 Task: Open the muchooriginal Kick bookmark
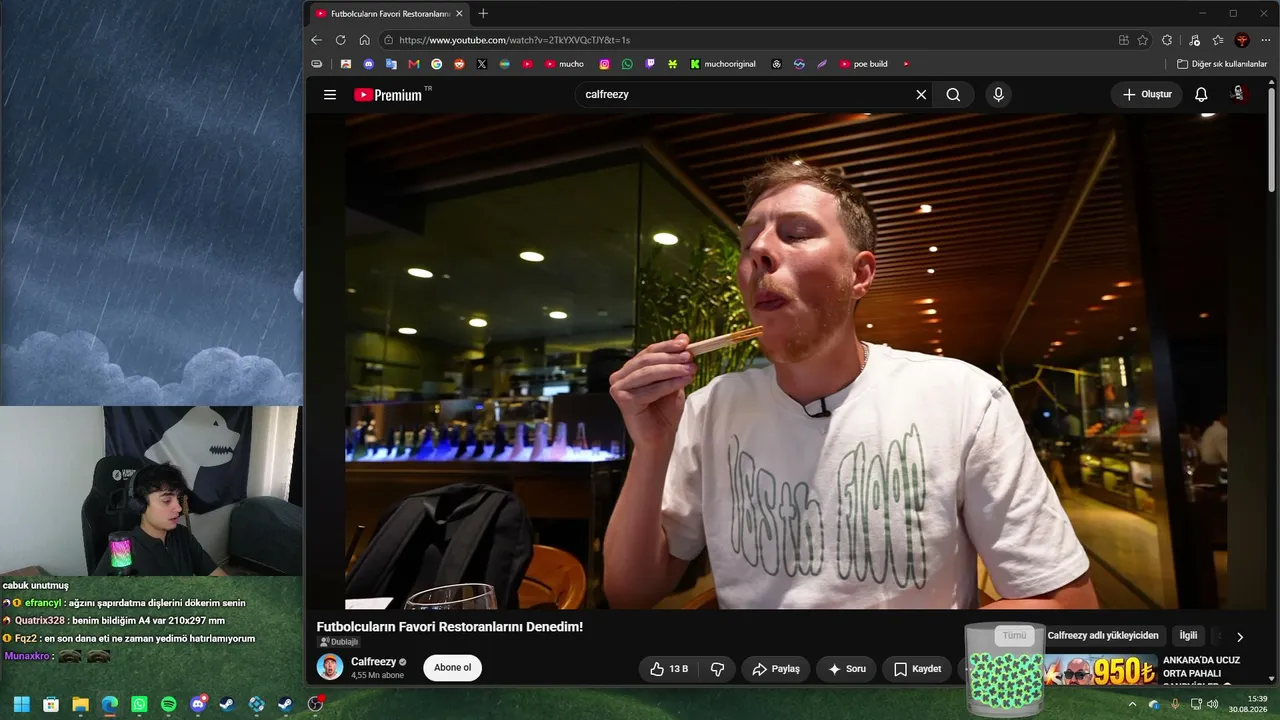coord(723,64)
